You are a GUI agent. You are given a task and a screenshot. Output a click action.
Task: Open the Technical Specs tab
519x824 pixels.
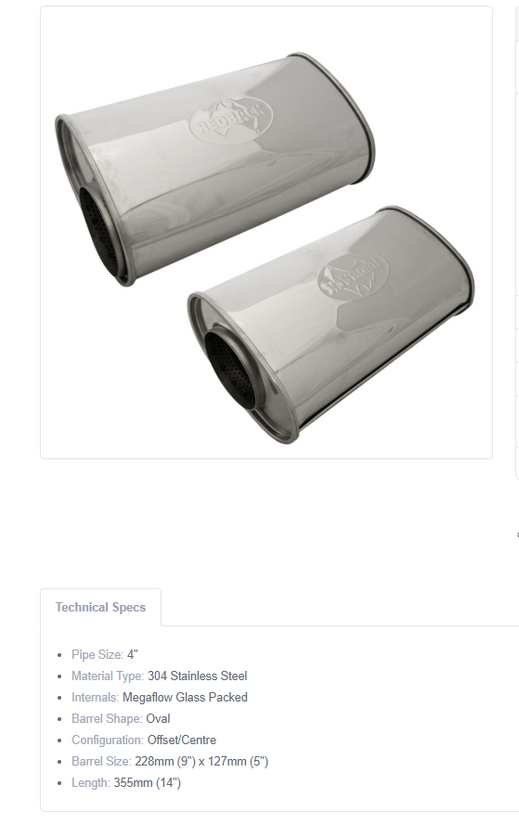point(100,607)
